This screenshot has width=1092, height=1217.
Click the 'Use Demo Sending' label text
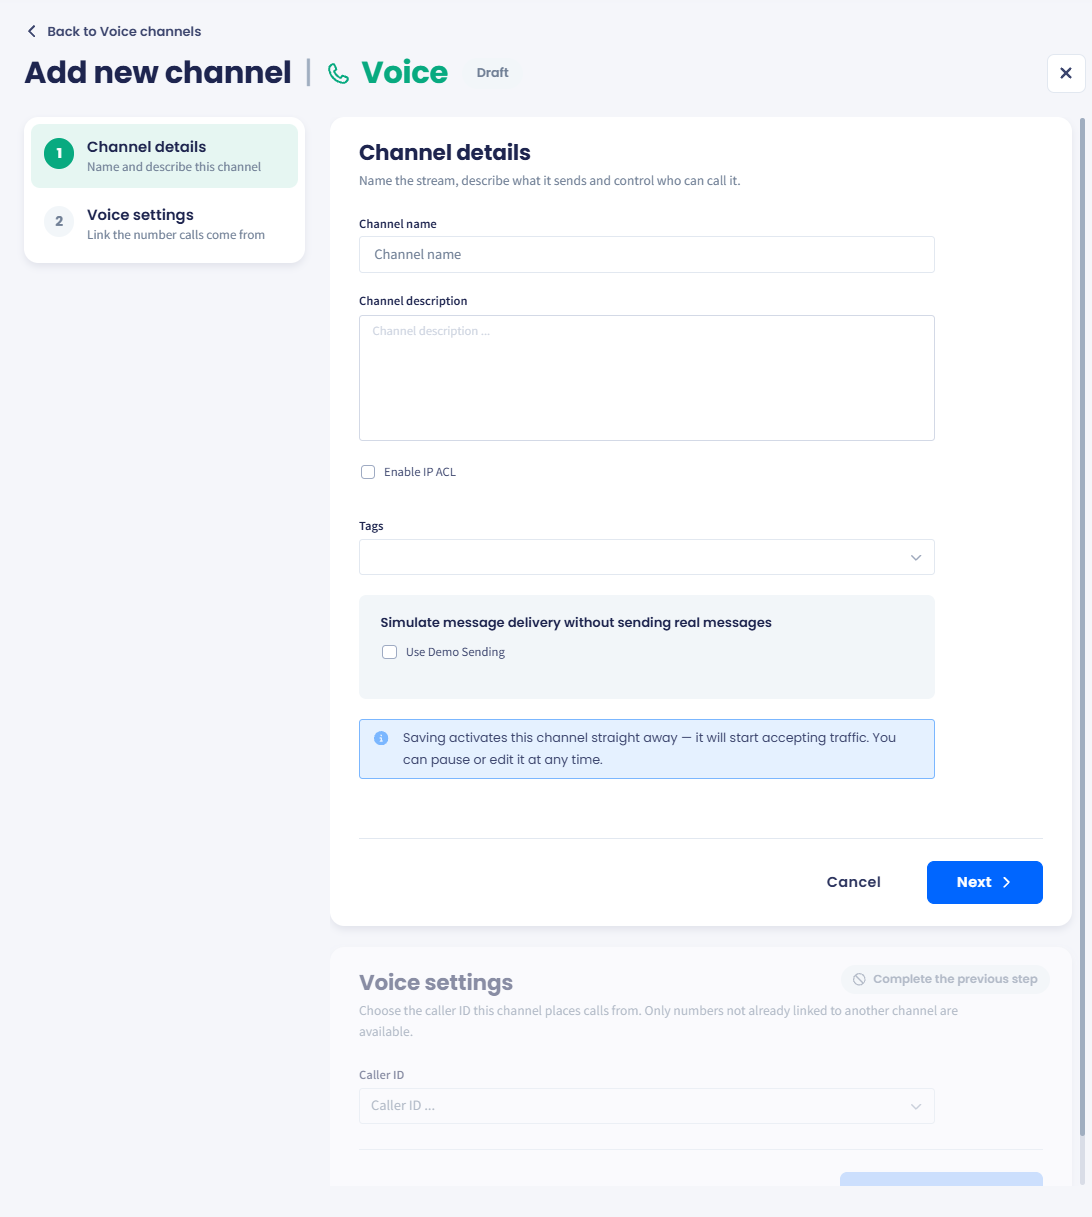click(455, 652)
